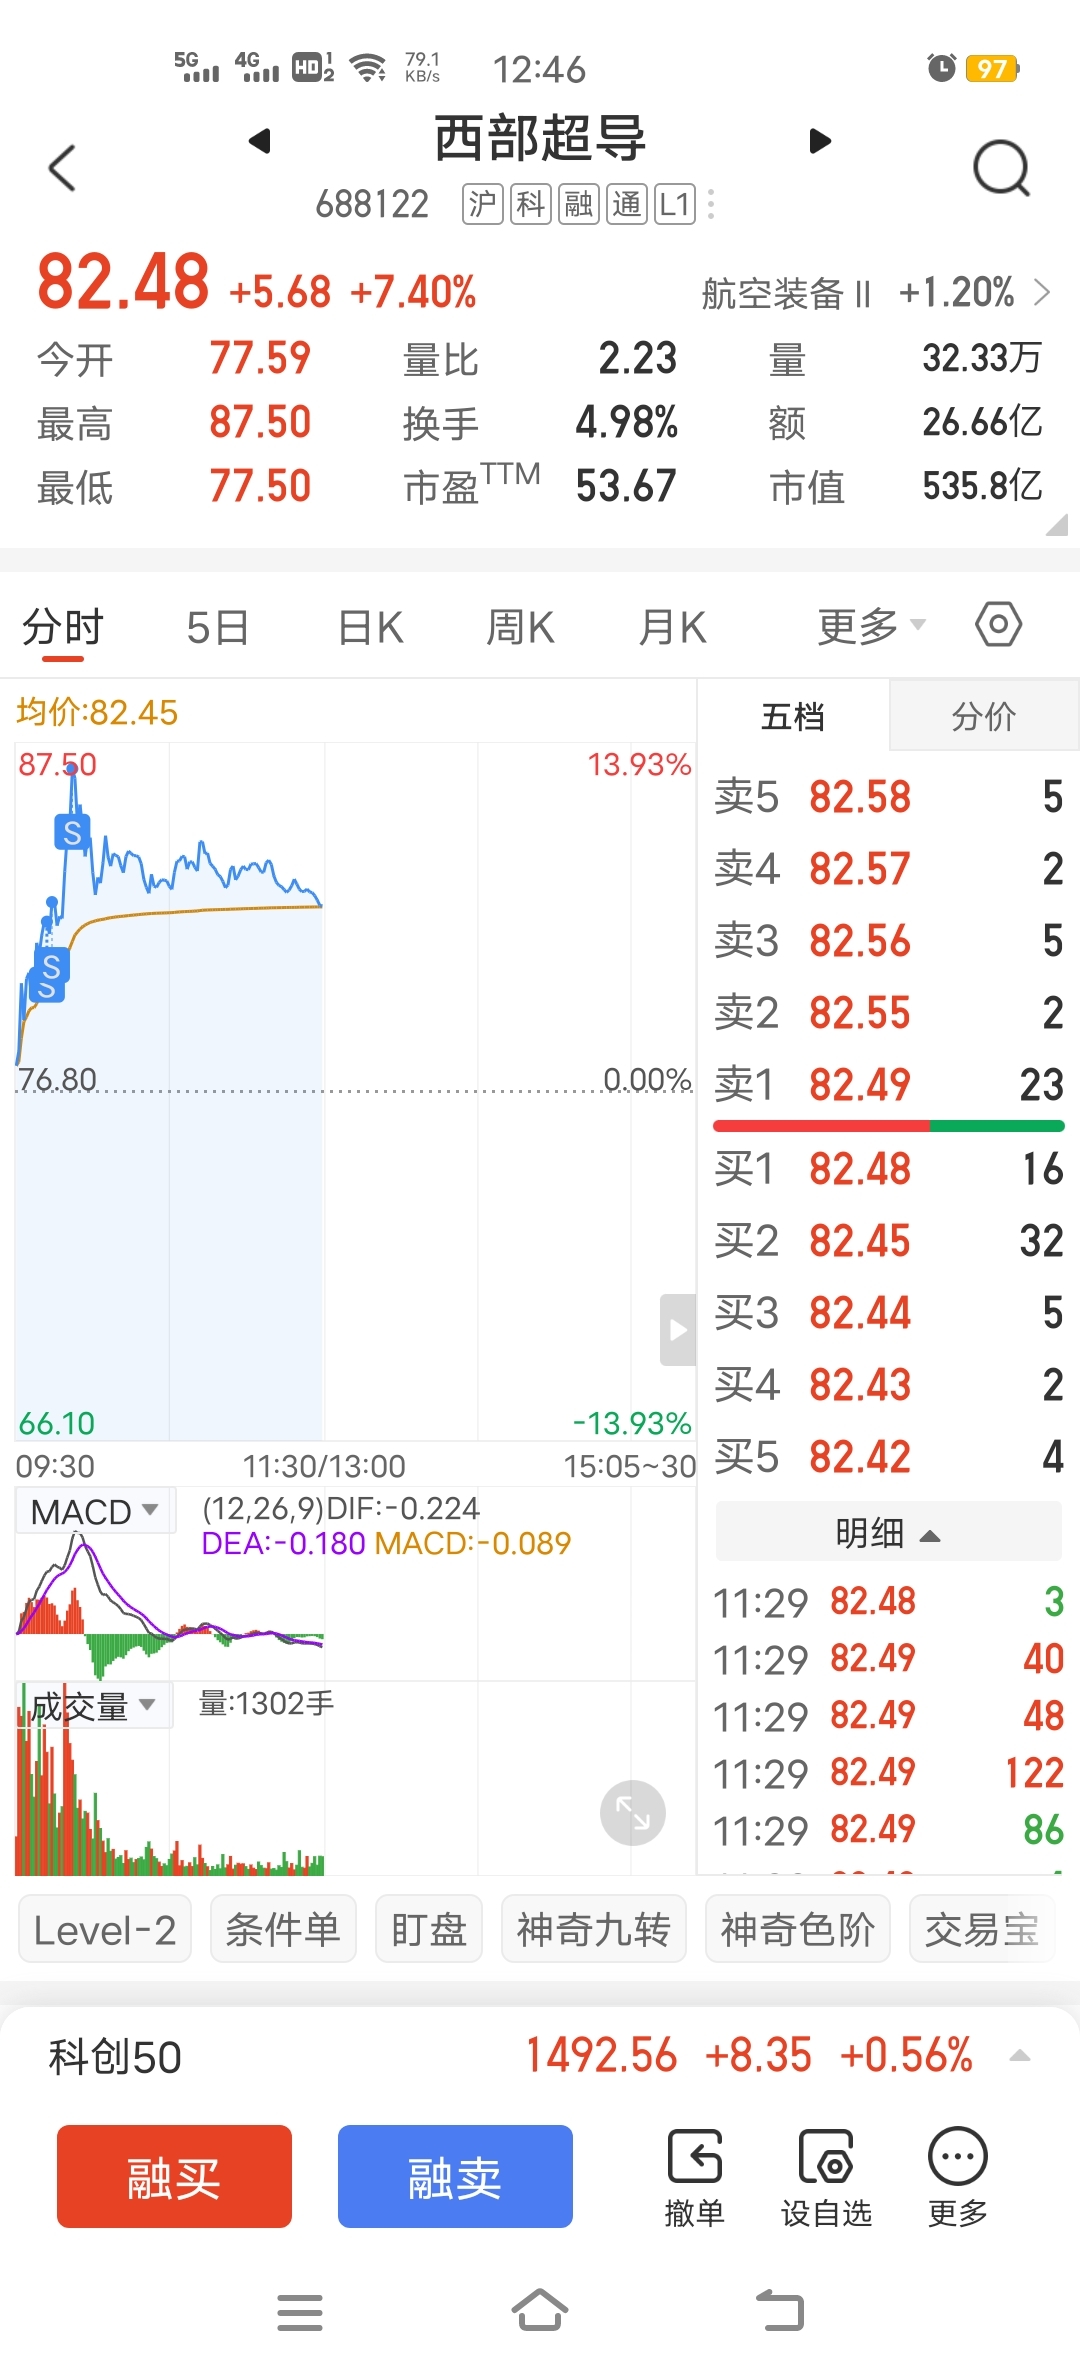
Task: Tap the blue 融卖 button
Action: pos(455,2176)
